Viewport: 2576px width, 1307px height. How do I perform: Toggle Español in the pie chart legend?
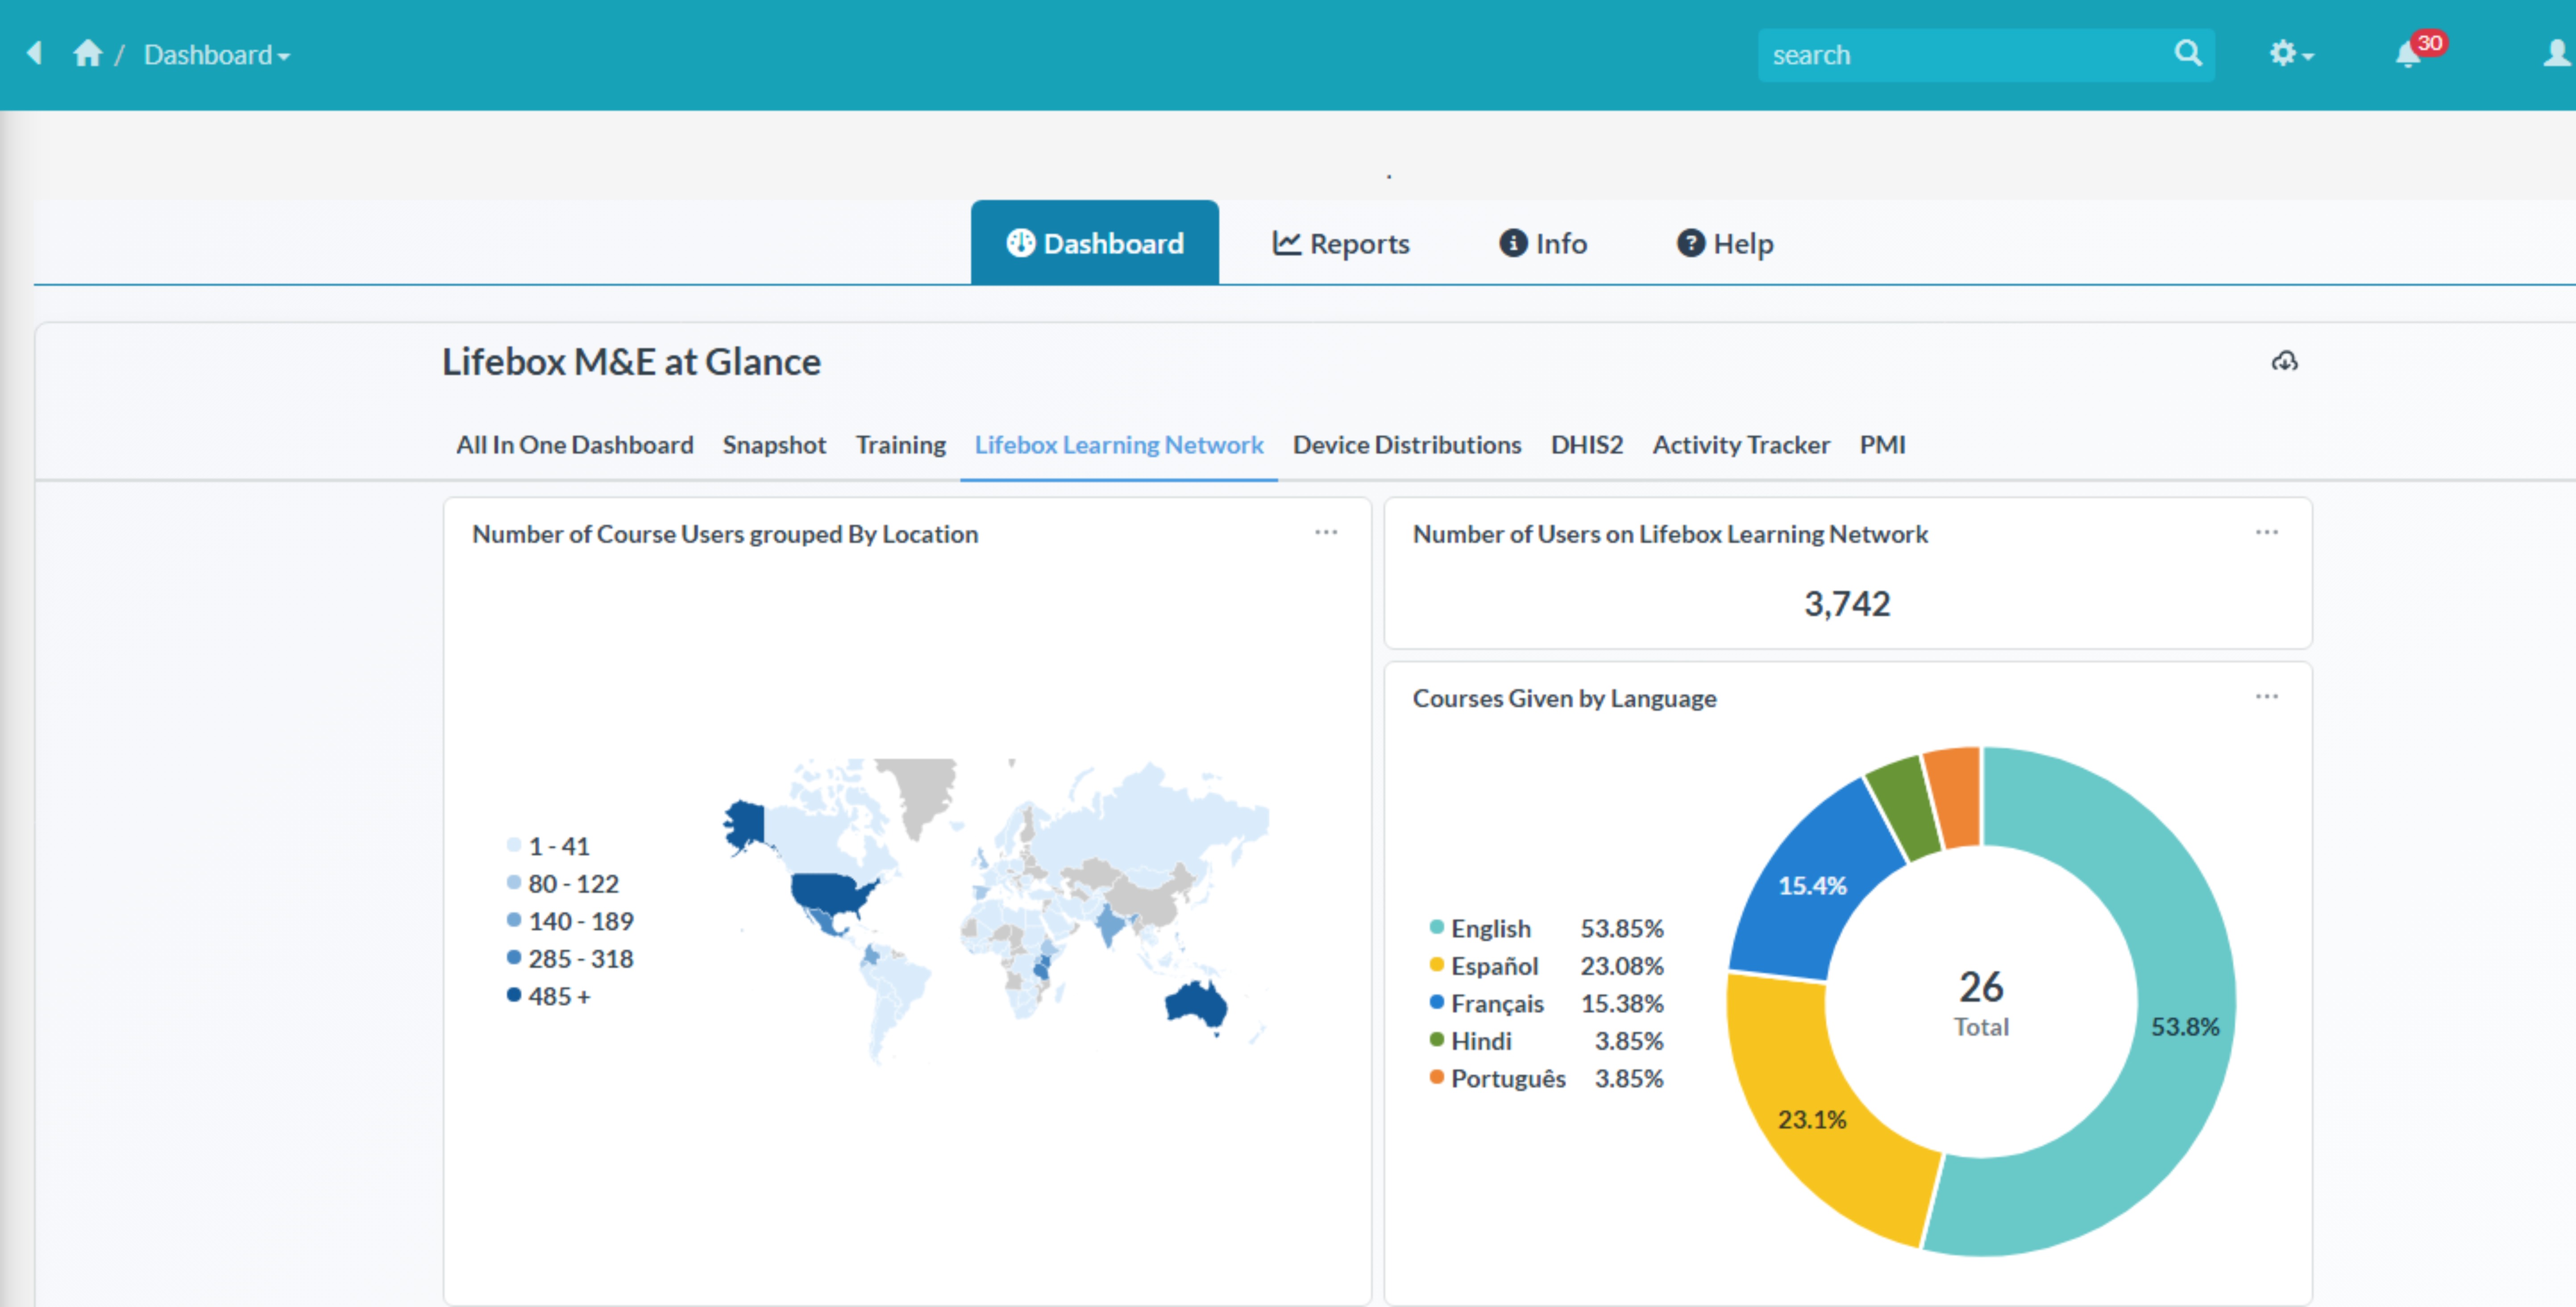click(1495, 966)
